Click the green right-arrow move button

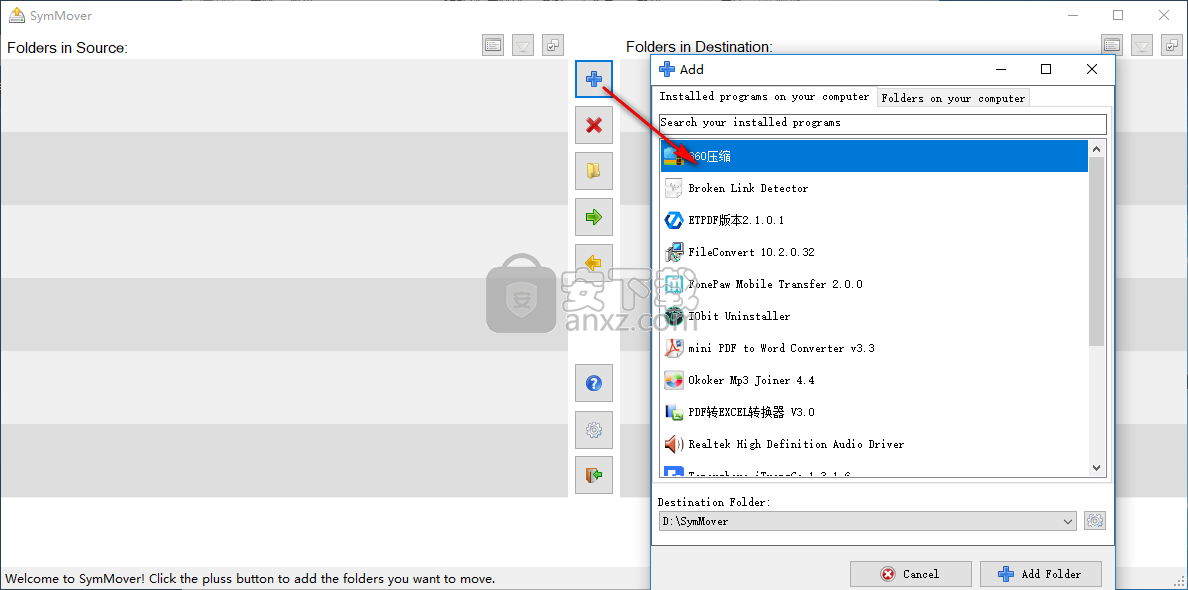click(594, 217)
